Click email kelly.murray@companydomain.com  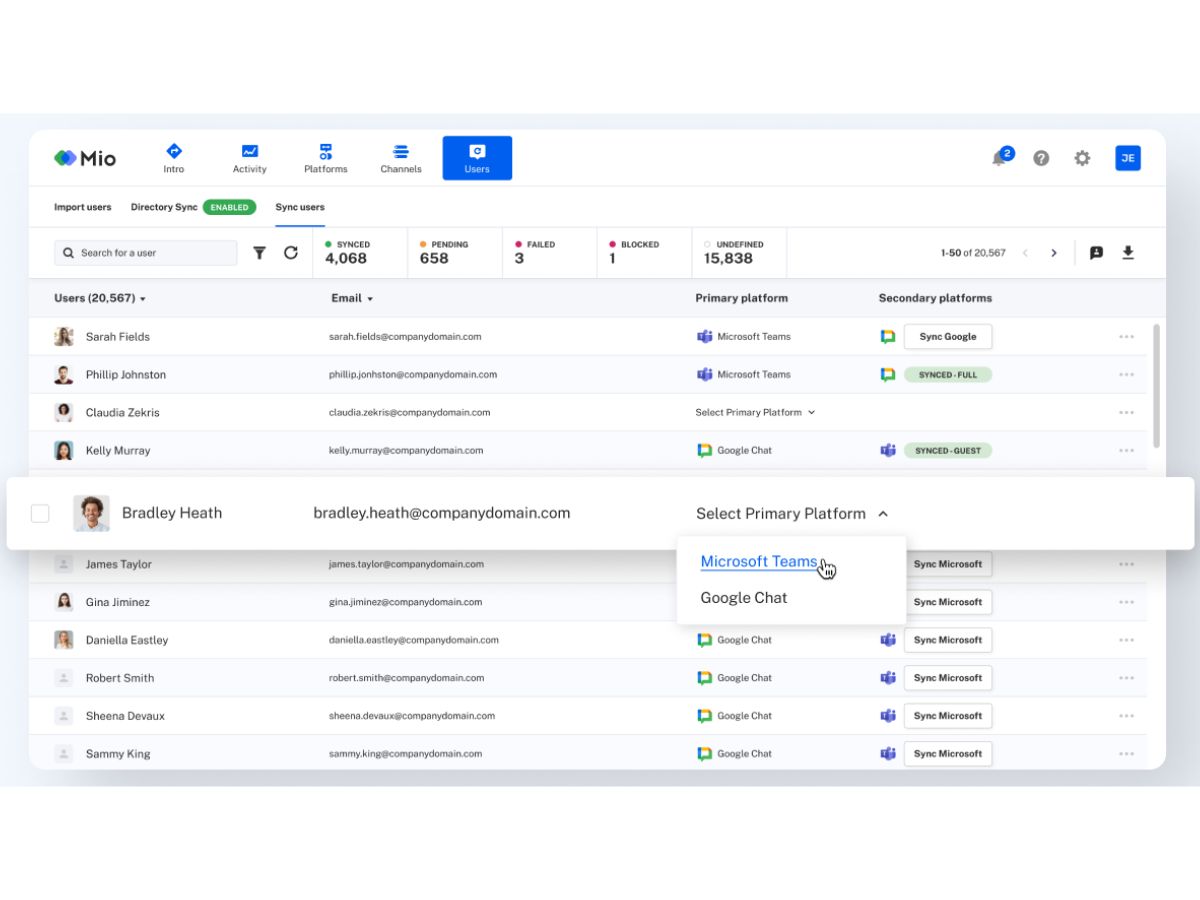click(x=406, y=451)
